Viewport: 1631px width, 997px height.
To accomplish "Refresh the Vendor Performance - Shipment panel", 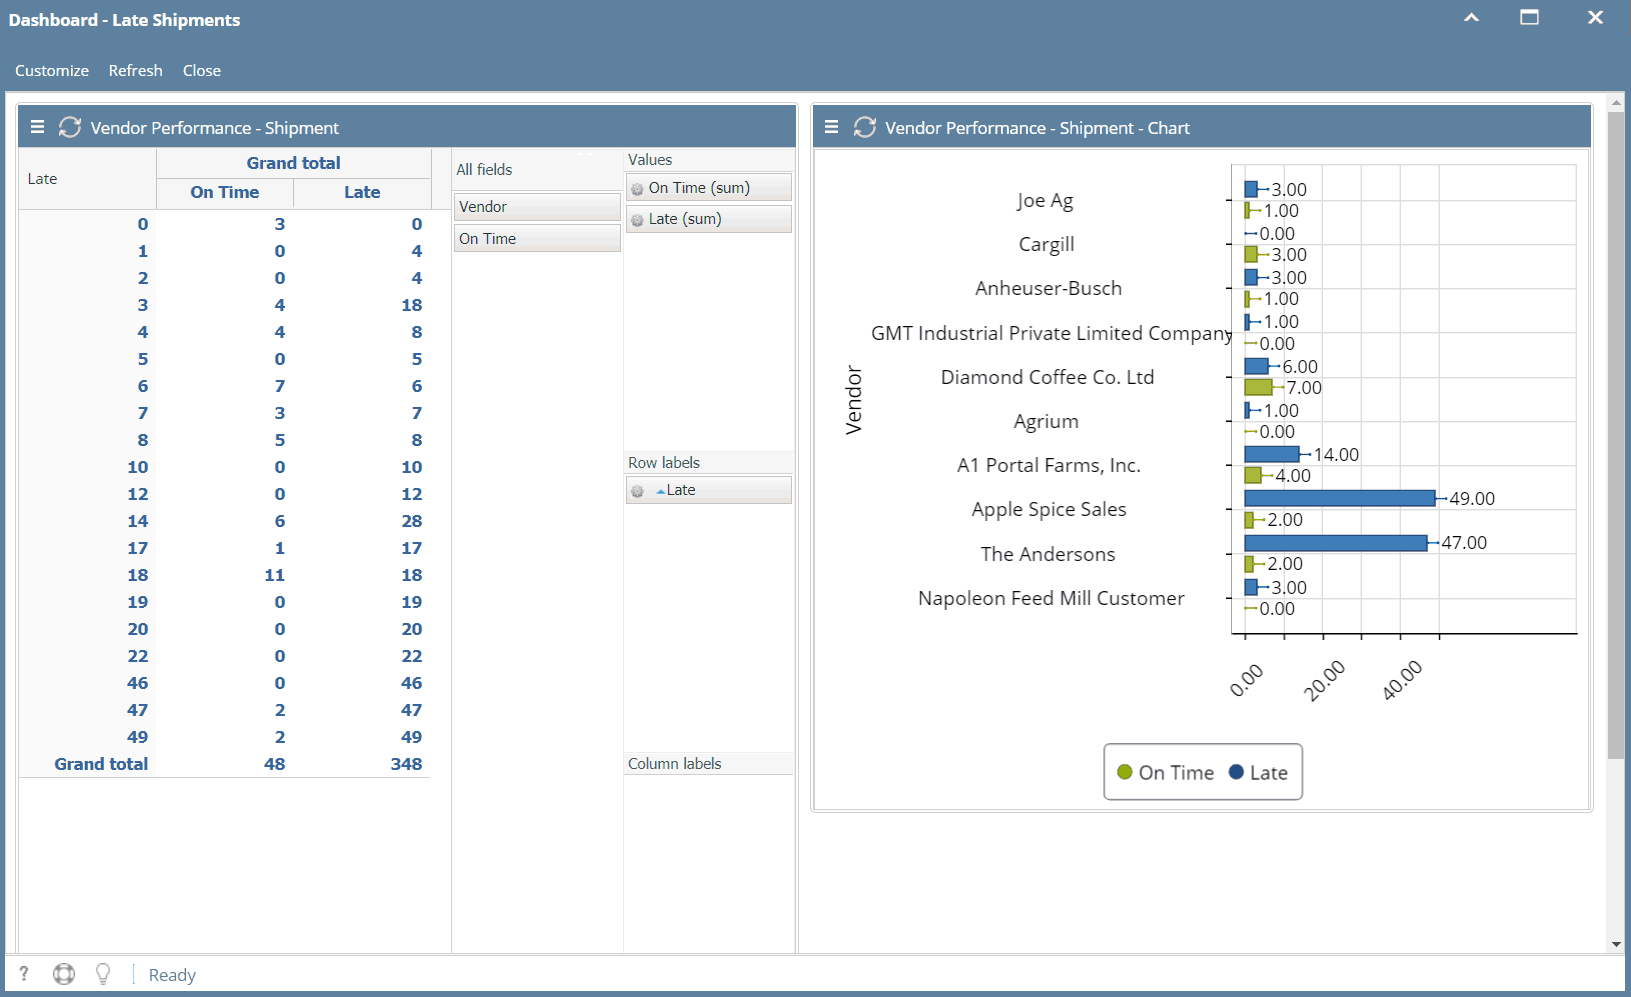I will (70, 127).
